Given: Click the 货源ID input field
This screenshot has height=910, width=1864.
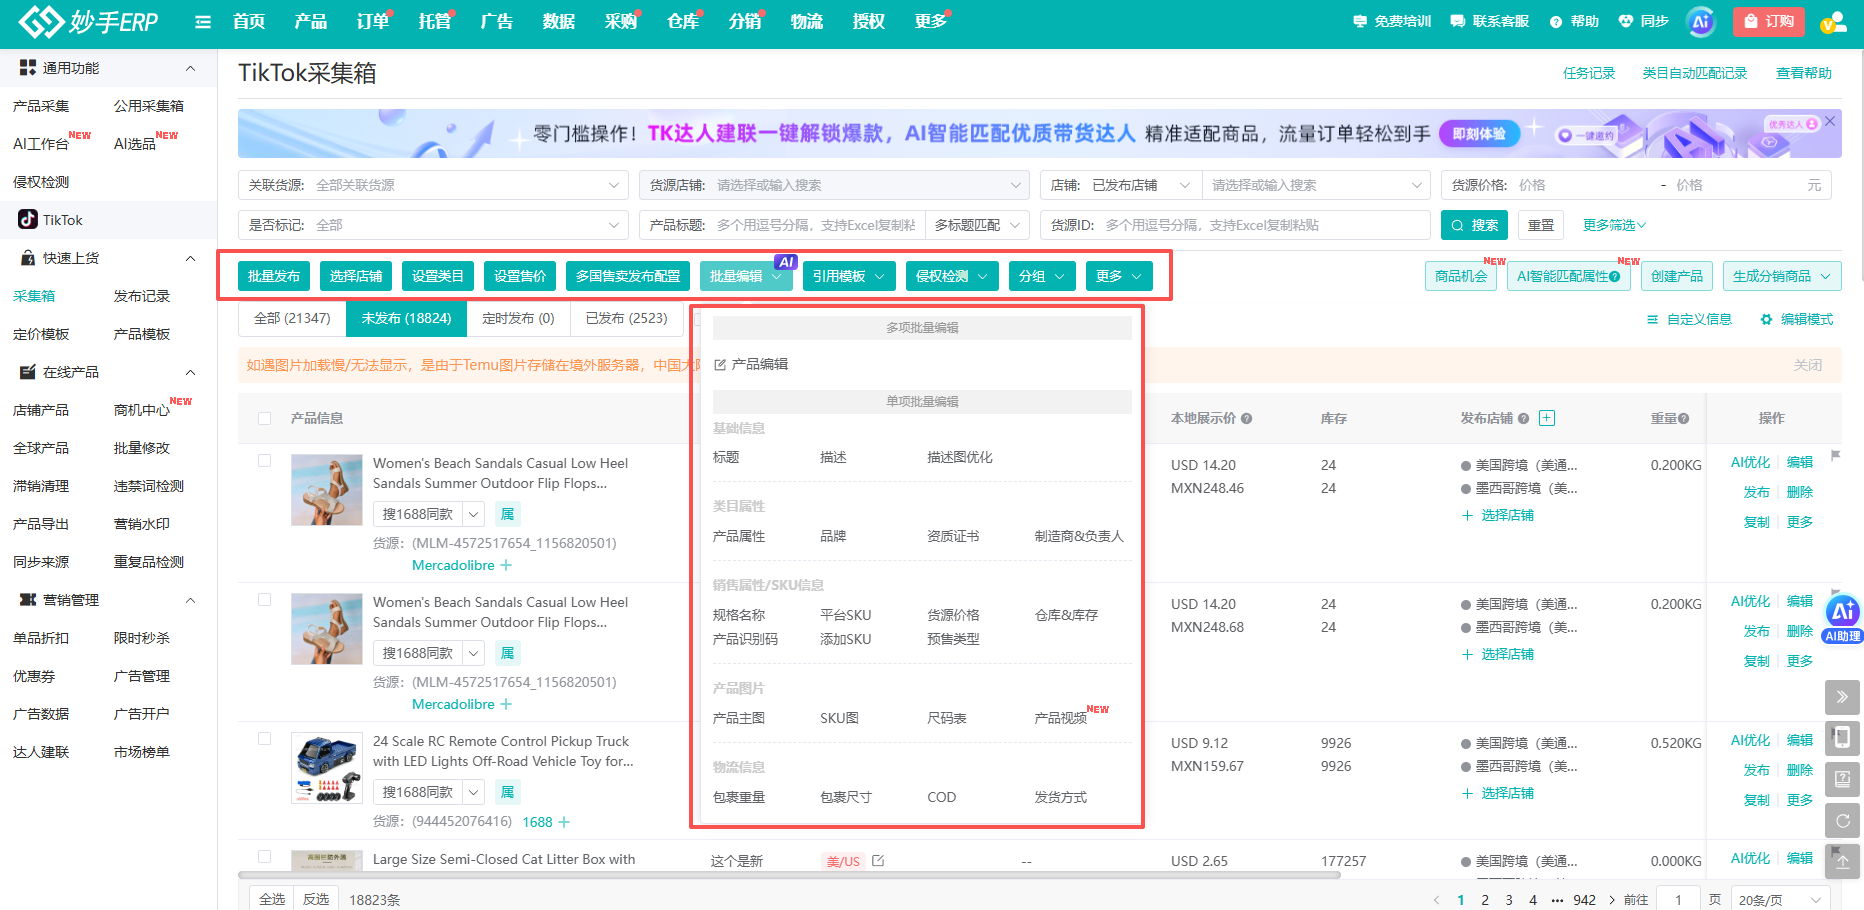Looking at the screenshot, I should [1235, 225].
